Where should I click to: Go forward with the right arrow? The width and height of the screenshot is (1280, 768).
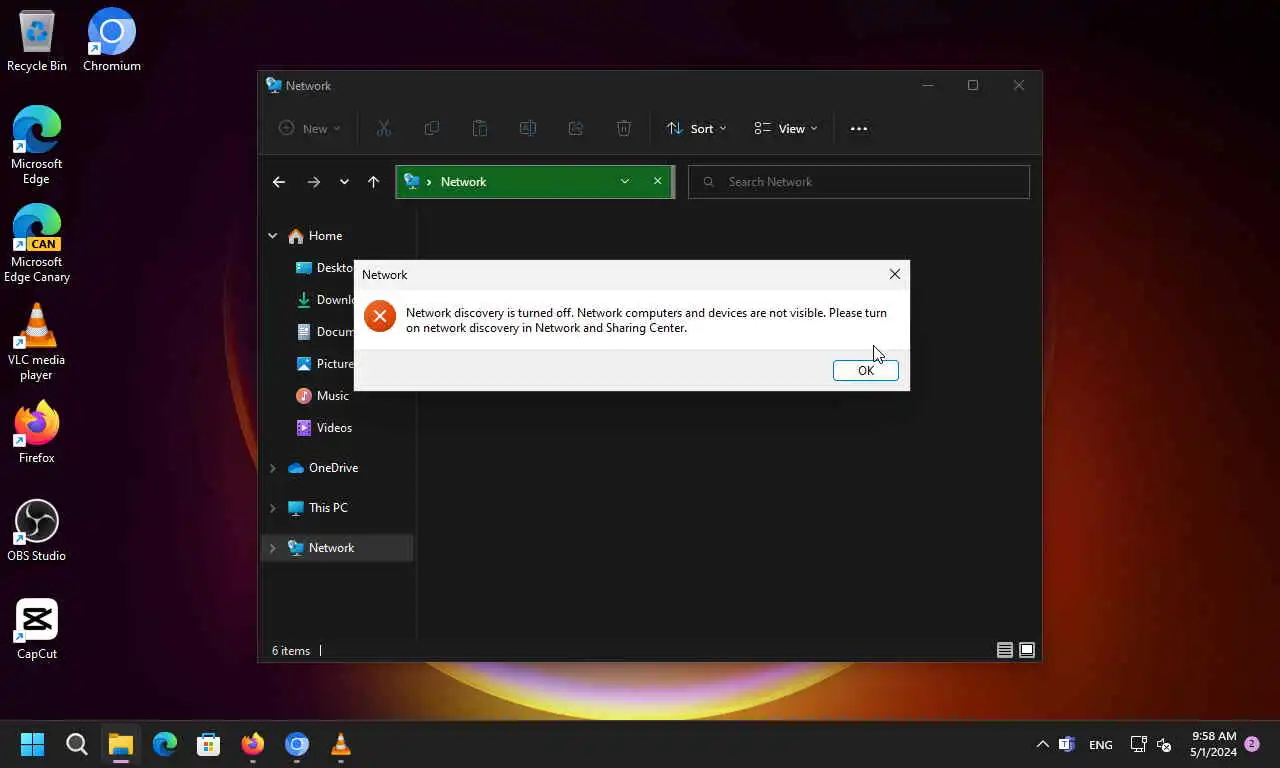click(x=314, y=182)
